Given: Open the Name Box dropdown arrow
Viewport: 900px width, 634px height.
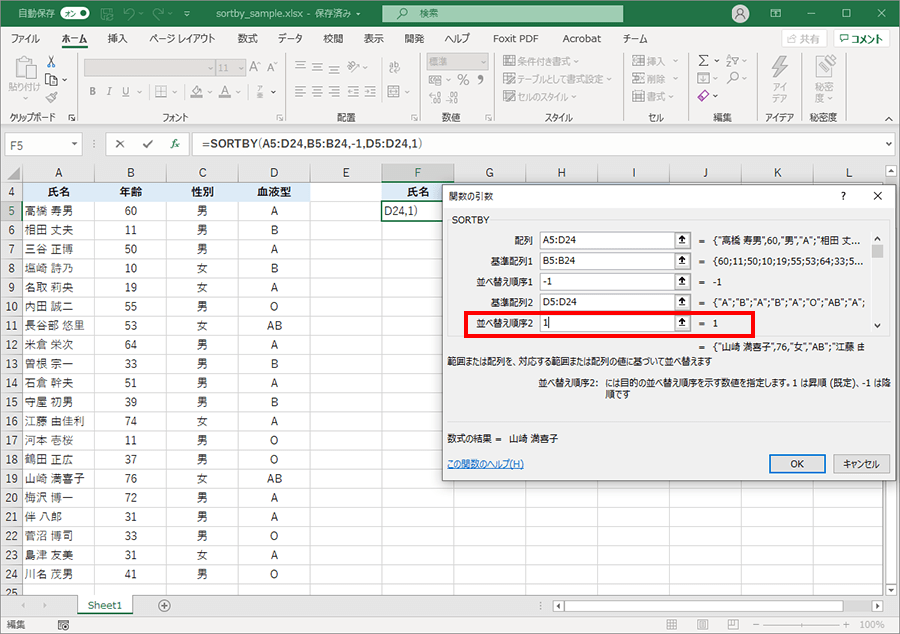Looking at the screenshot, I should [x=75, y=144].
